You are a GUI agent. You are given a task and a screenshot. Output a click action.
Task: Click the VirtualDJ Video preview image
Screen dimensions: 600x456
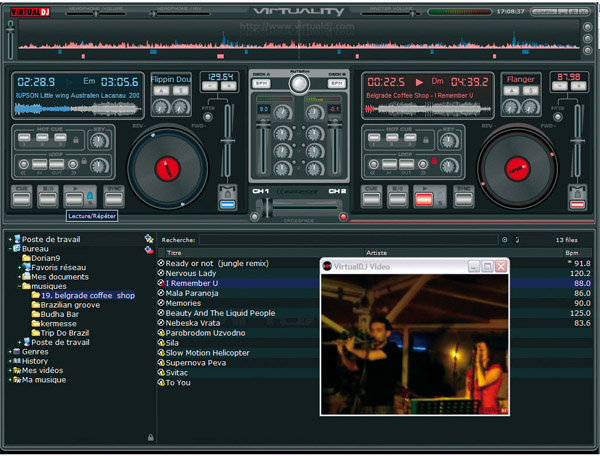point(414,344)
